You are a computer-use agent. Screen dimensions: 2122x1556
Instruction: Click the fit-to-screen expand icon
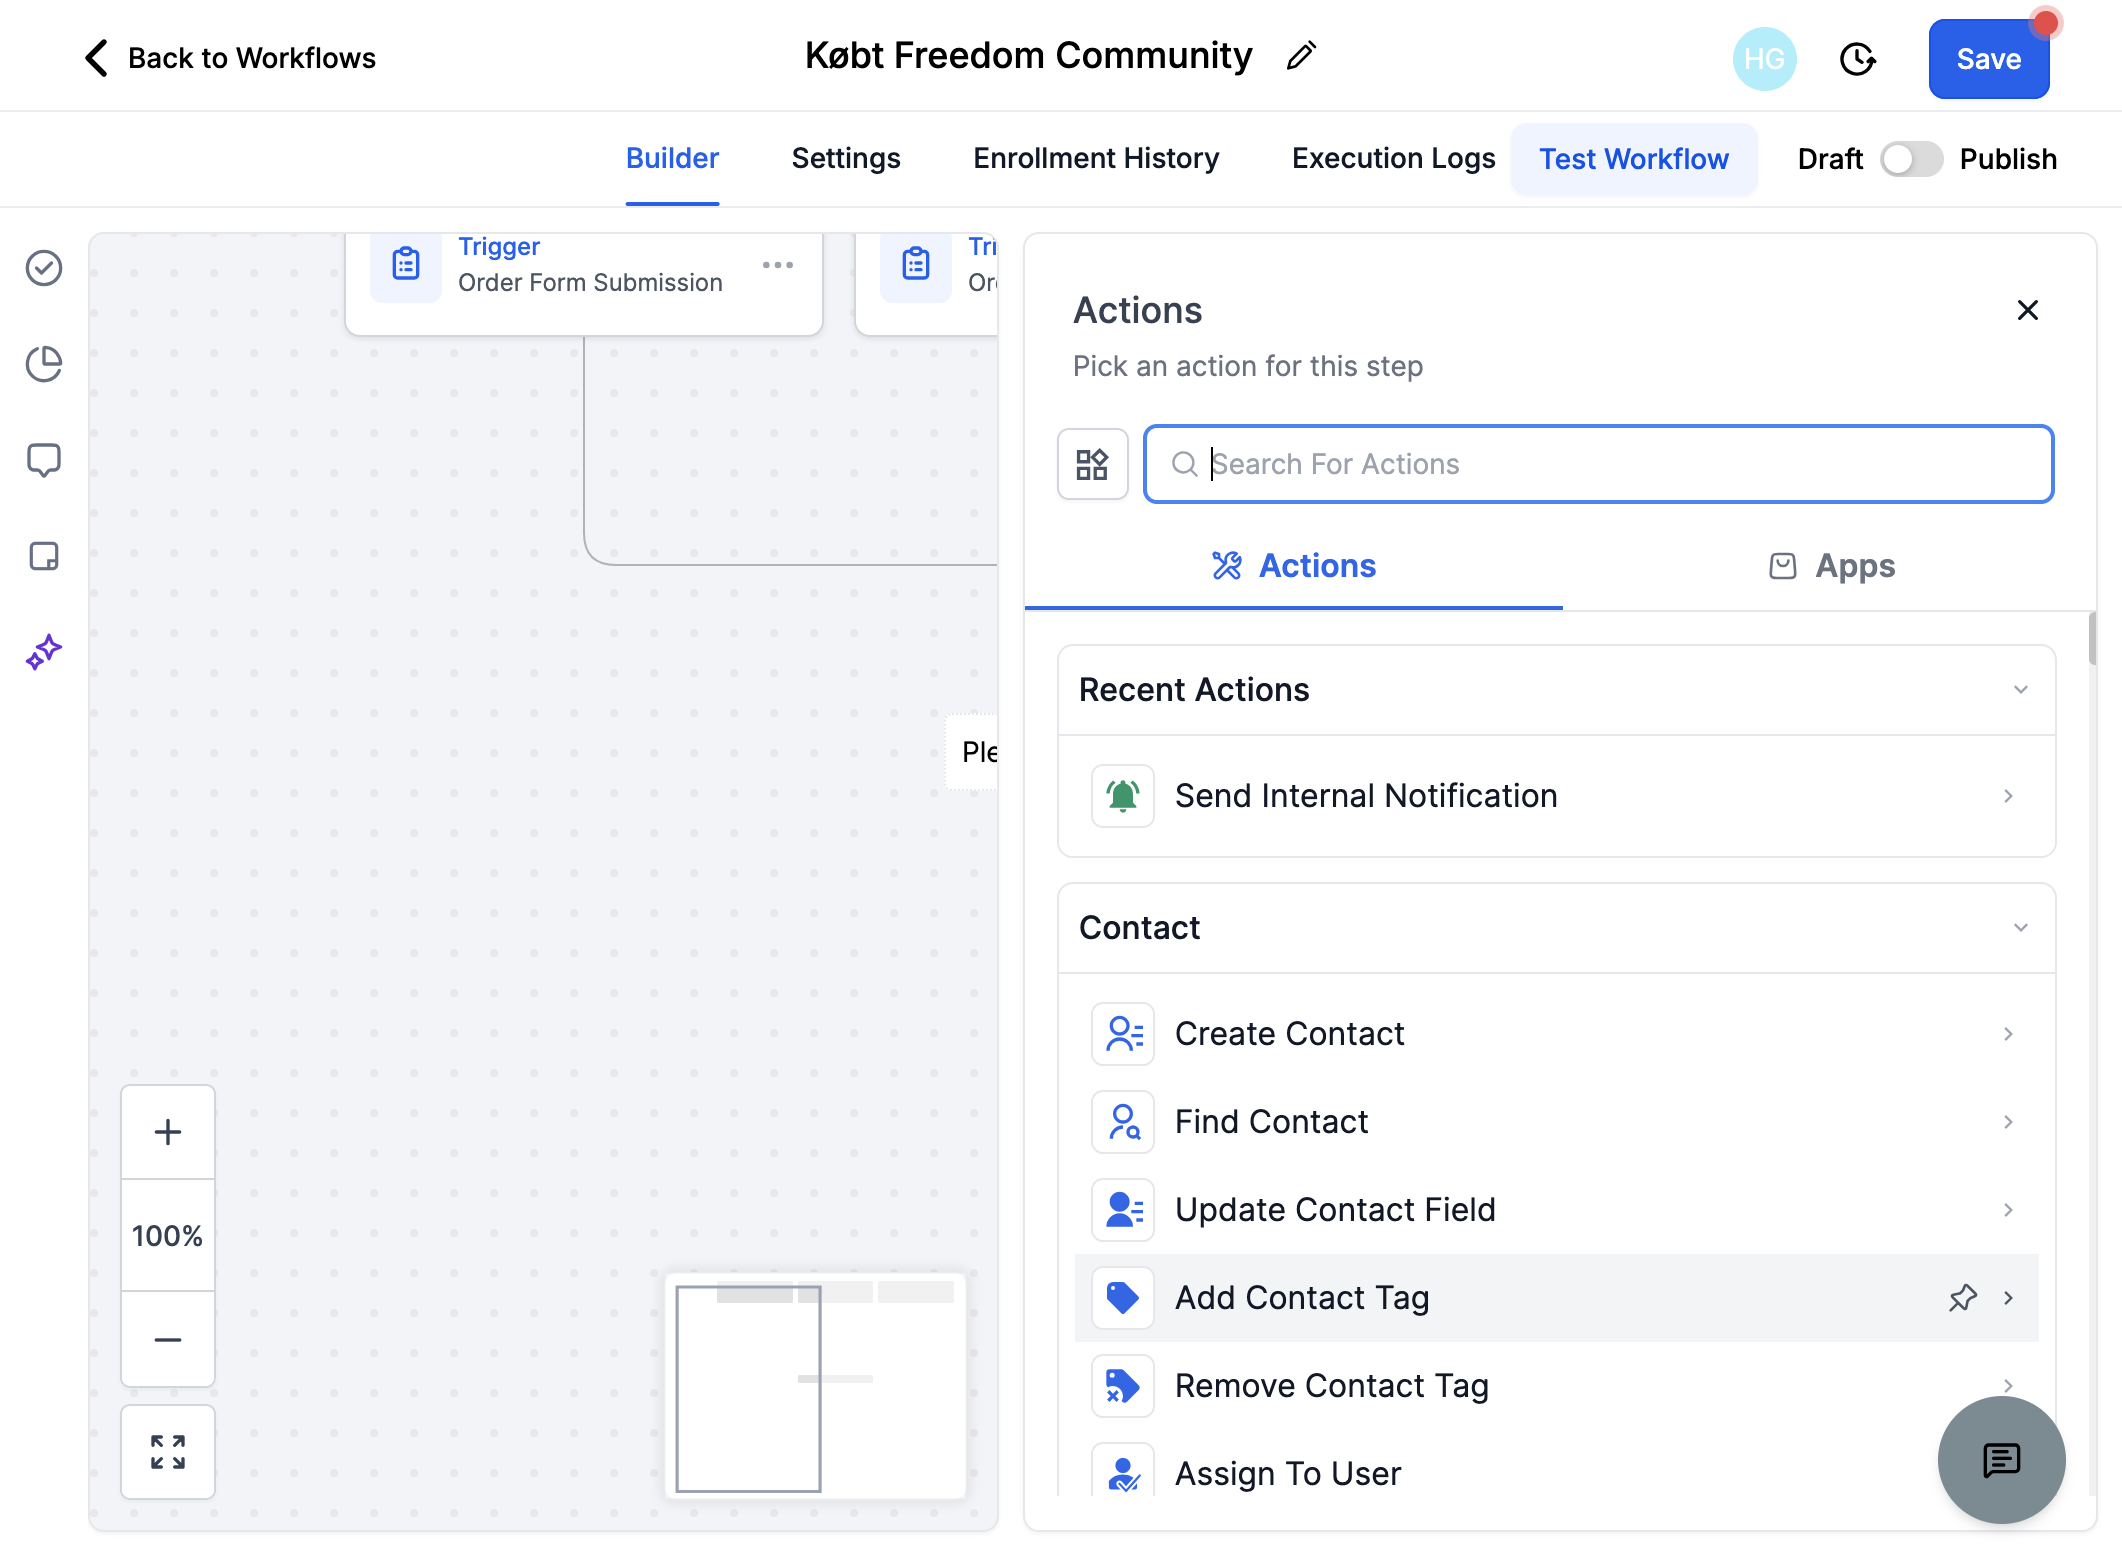click(x=168, y=1452)
